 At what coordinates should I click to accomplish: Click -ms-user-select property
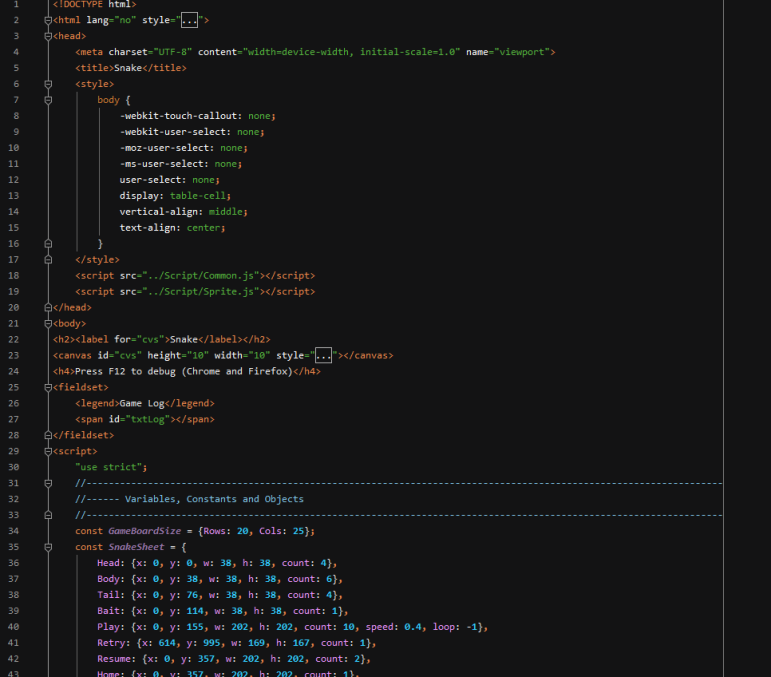162,164
